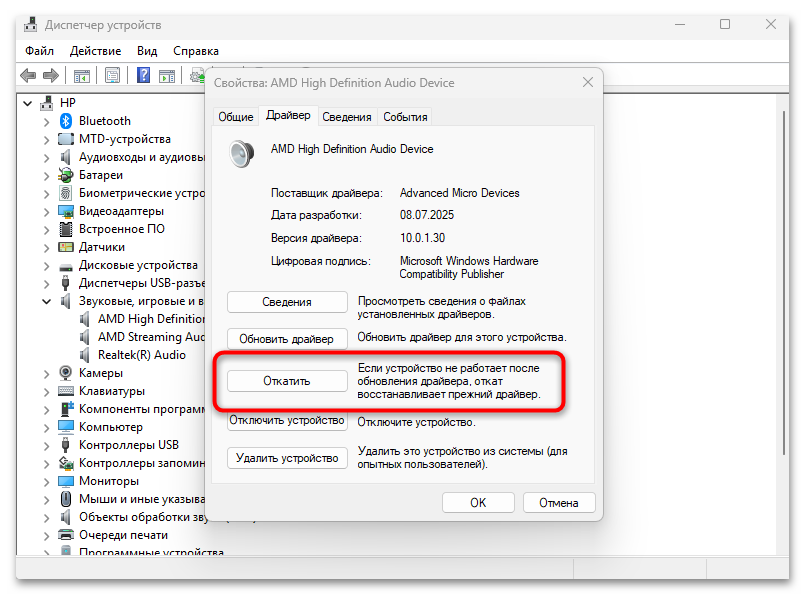Click the Device Manager vertical scrollbar
Screen dimensions: 805x595
coord(784,282)
